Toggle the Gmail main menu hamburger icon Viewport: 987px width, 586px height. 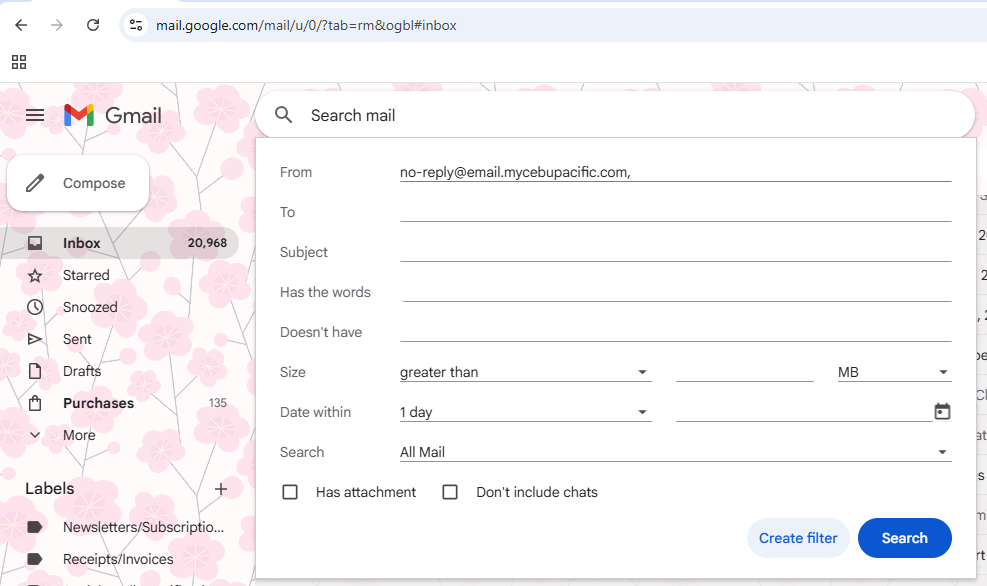tap(35, 115)
